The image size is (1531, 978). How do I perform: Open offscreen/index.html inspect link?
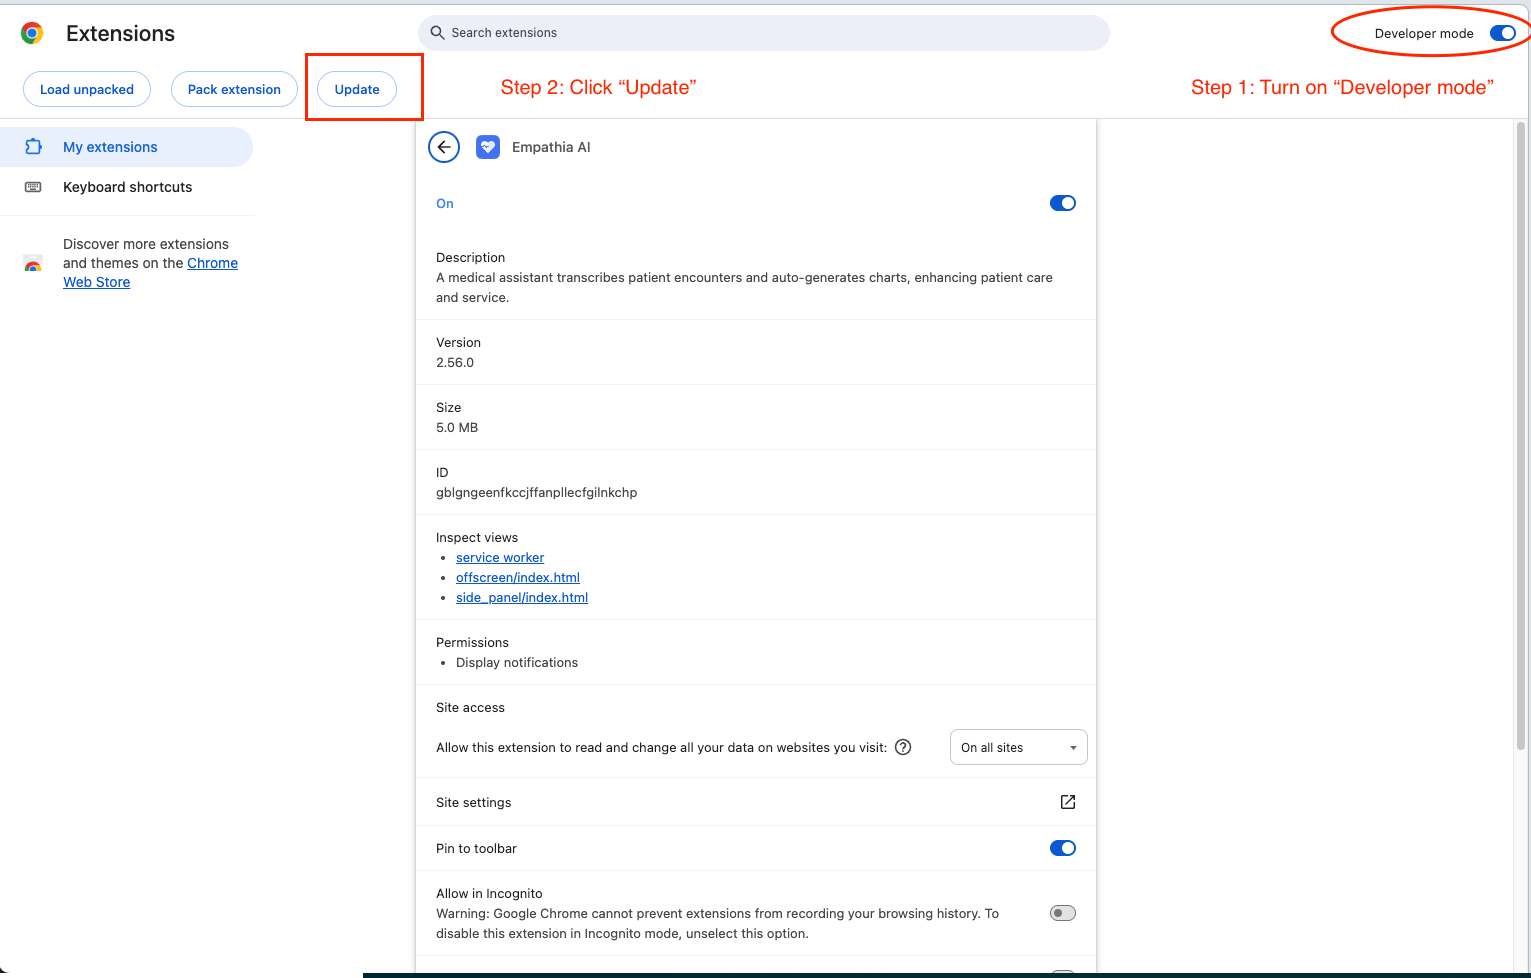tap(518, 578)
